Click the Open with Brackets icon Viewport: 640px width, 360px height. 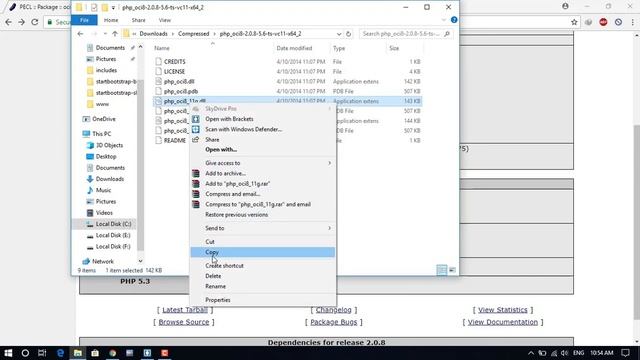pos(196,119)
